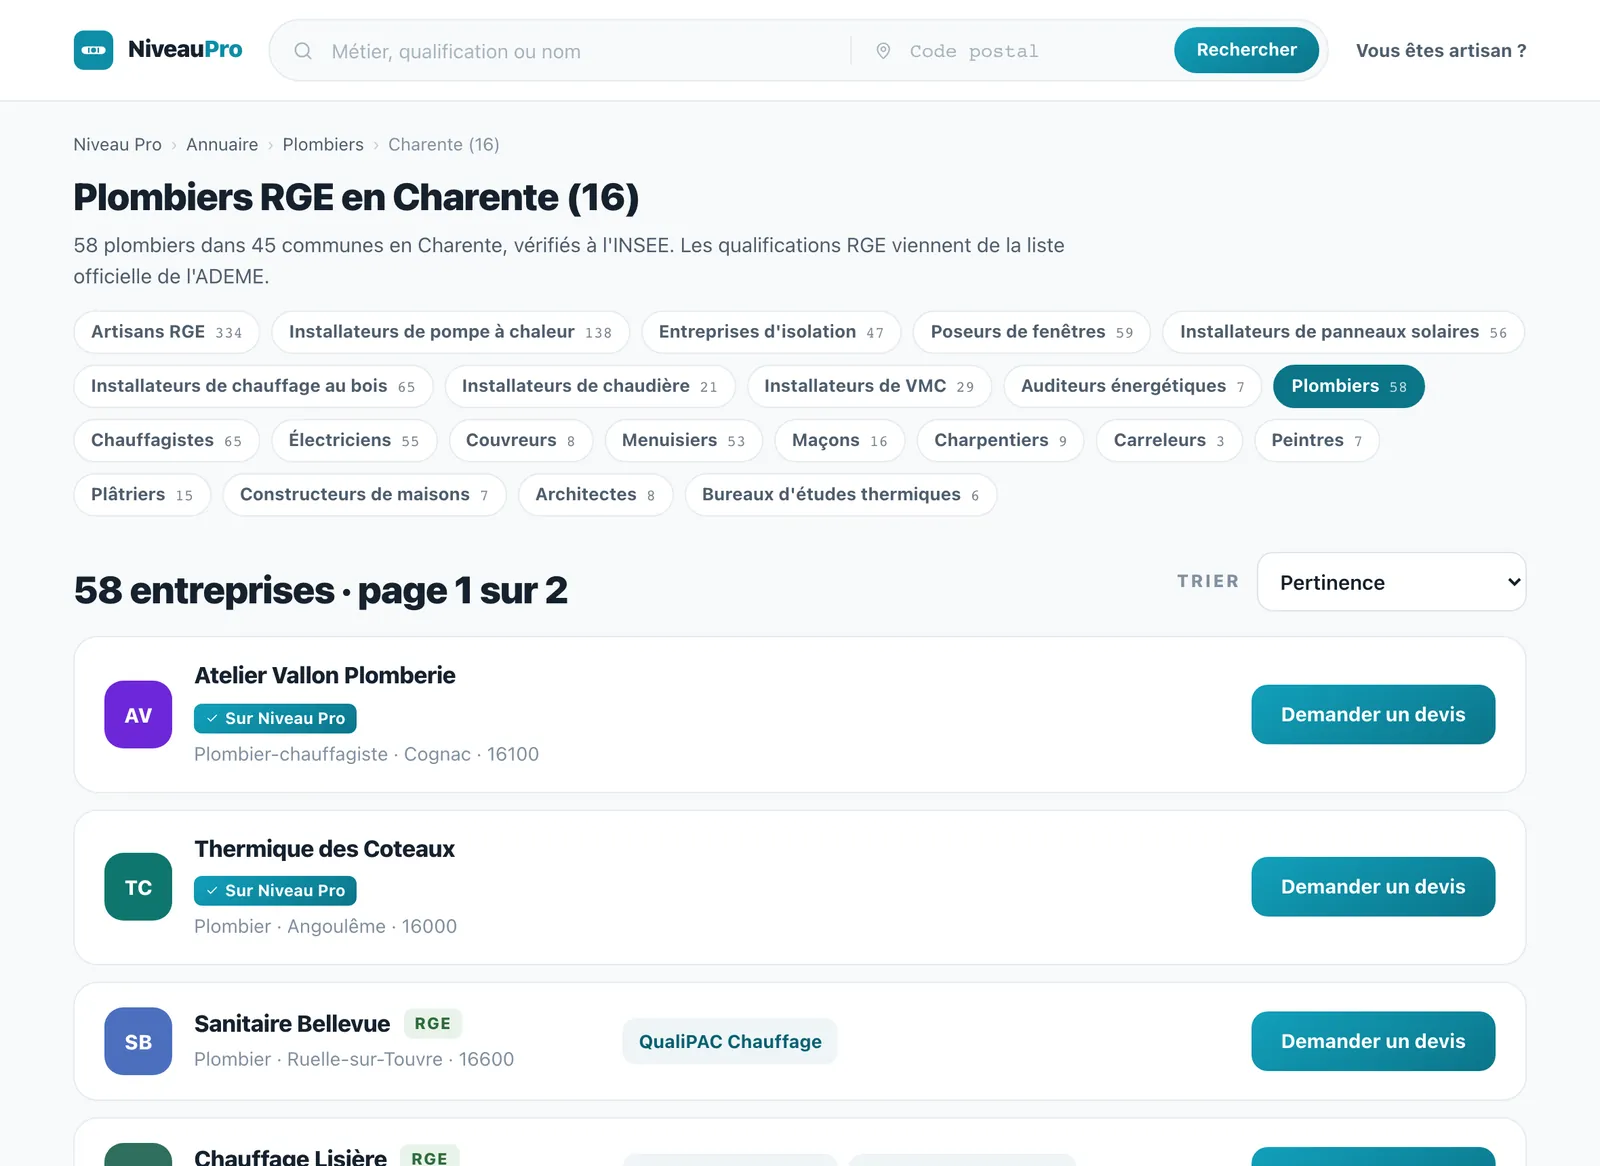1600x1166 pixels.
Task: Select Installateurs de chaudière filter
Action: (590, 386)
